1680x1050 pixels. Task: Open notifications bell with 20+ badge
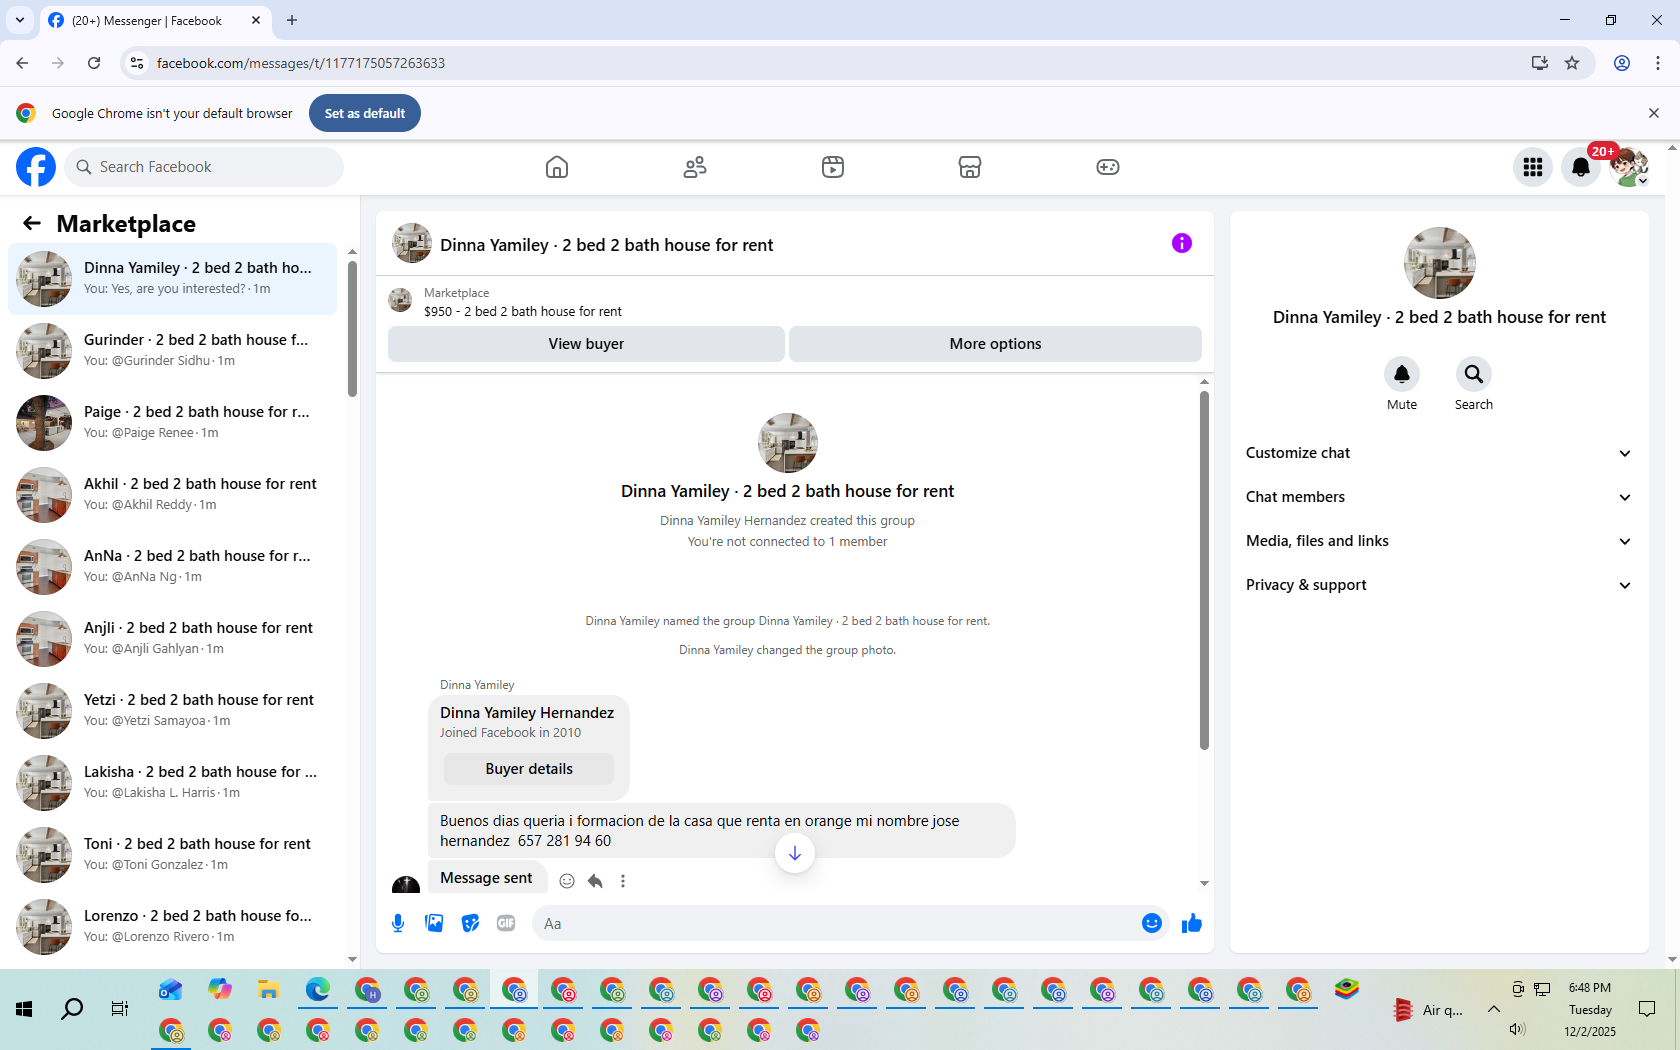coord(1581,167)
